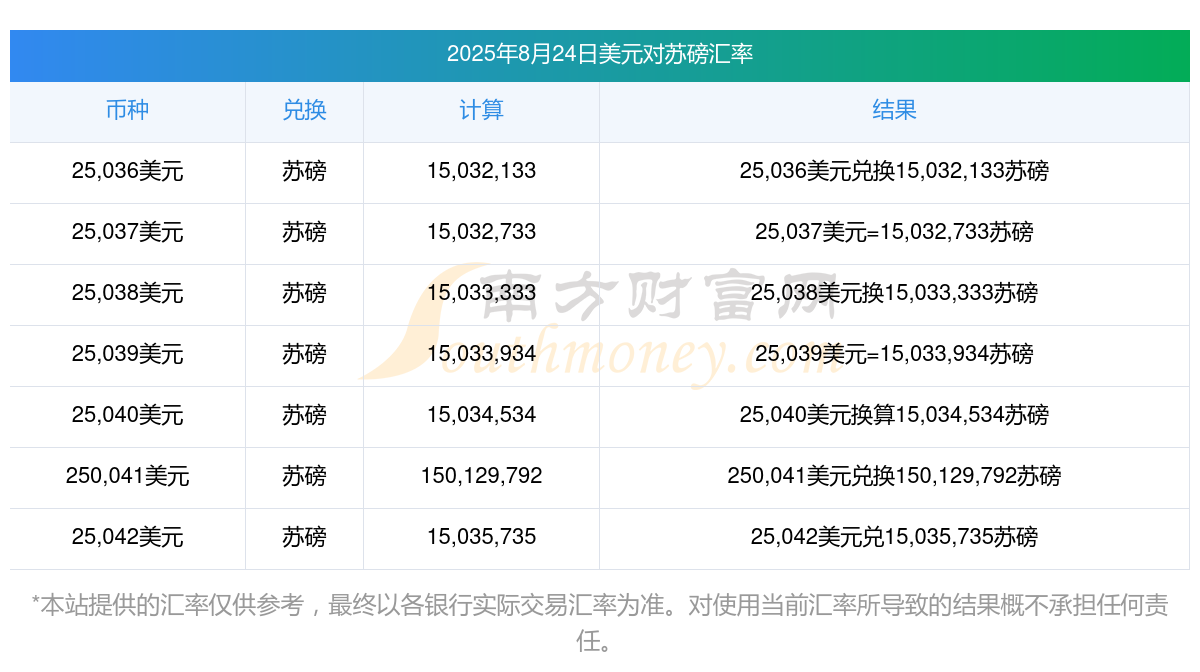Select the calculated value 15,034,534
The image size is (1200, 672).
481,415
